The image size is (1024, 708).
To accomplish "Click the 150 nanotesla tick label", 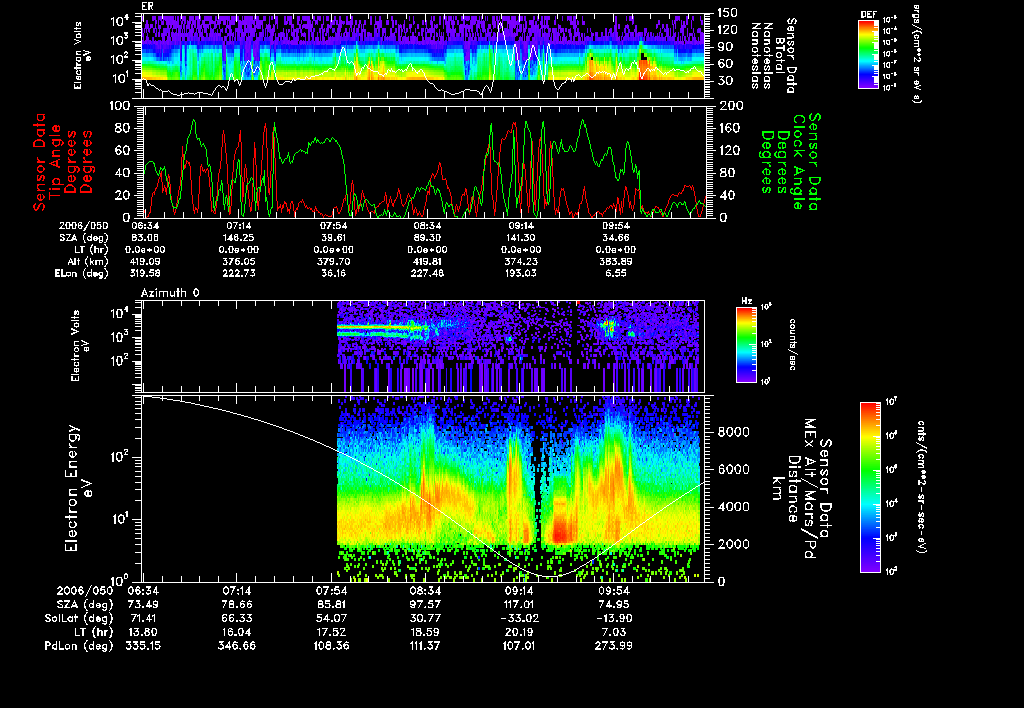I will click(728, 12).
